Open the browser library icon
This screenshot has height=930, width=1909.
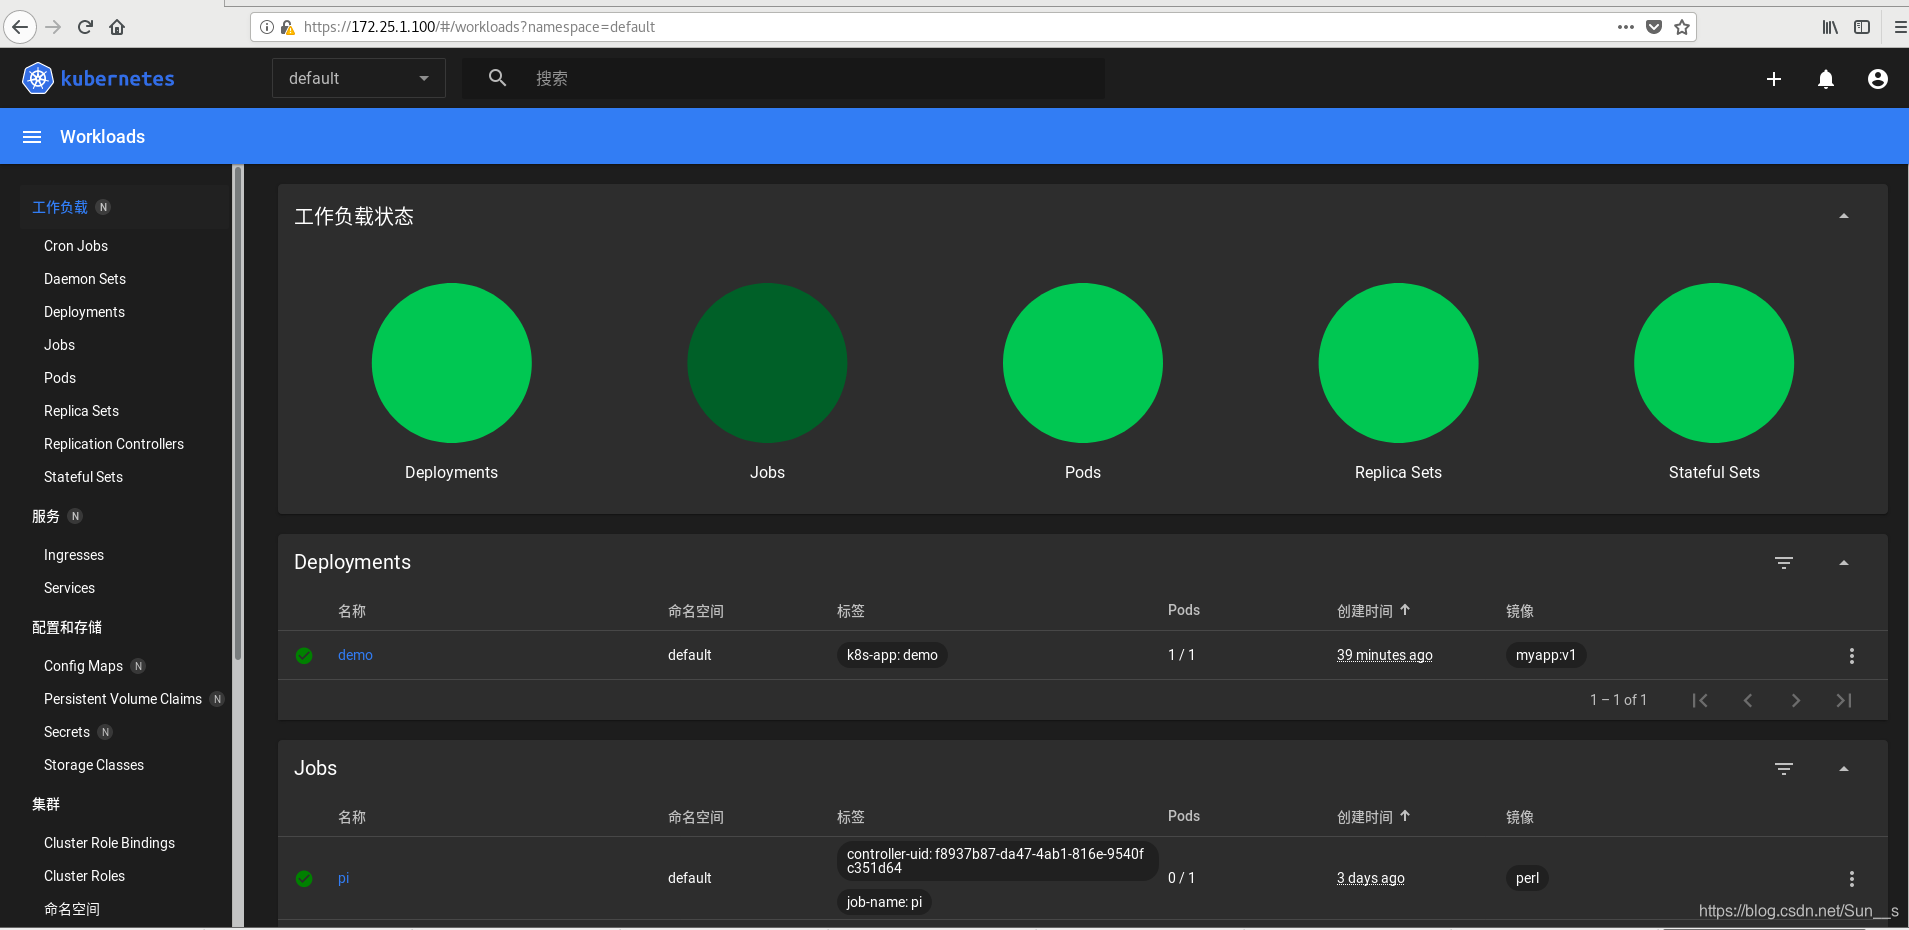point(1830,27)
